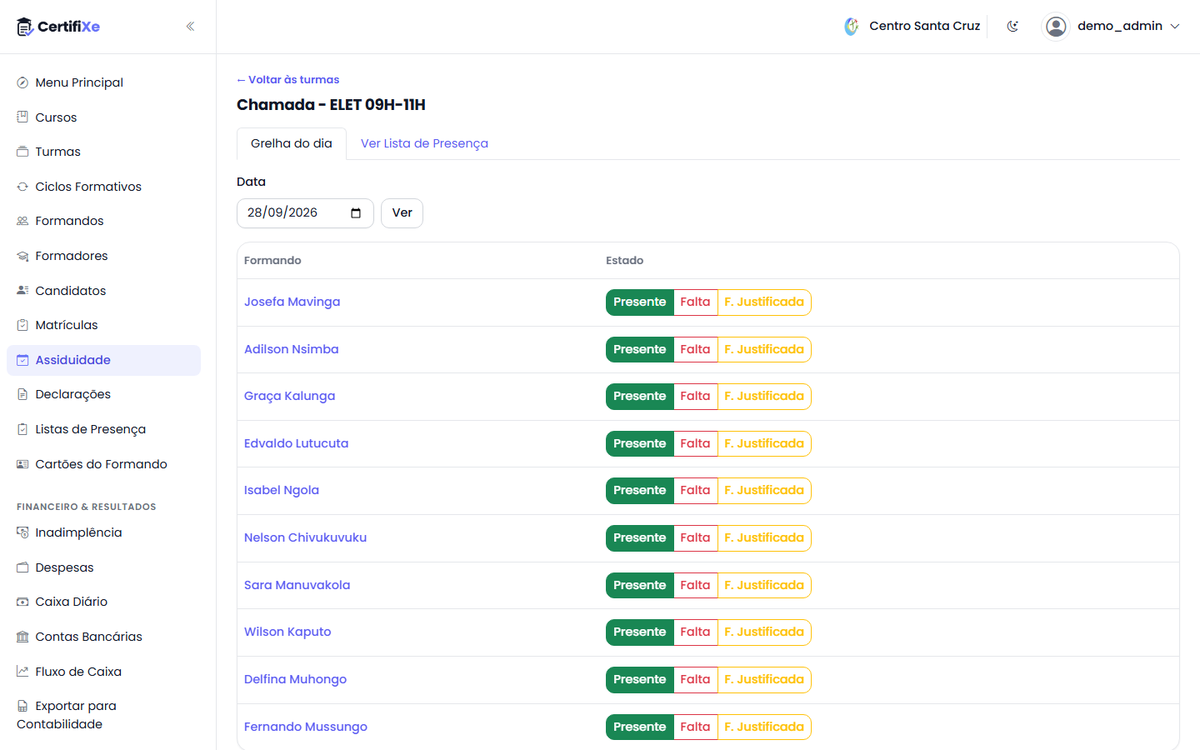Click the Ver button
The height and width of the screenshot is (750, 1200).
pyautogui.click(x=402, y=213)
